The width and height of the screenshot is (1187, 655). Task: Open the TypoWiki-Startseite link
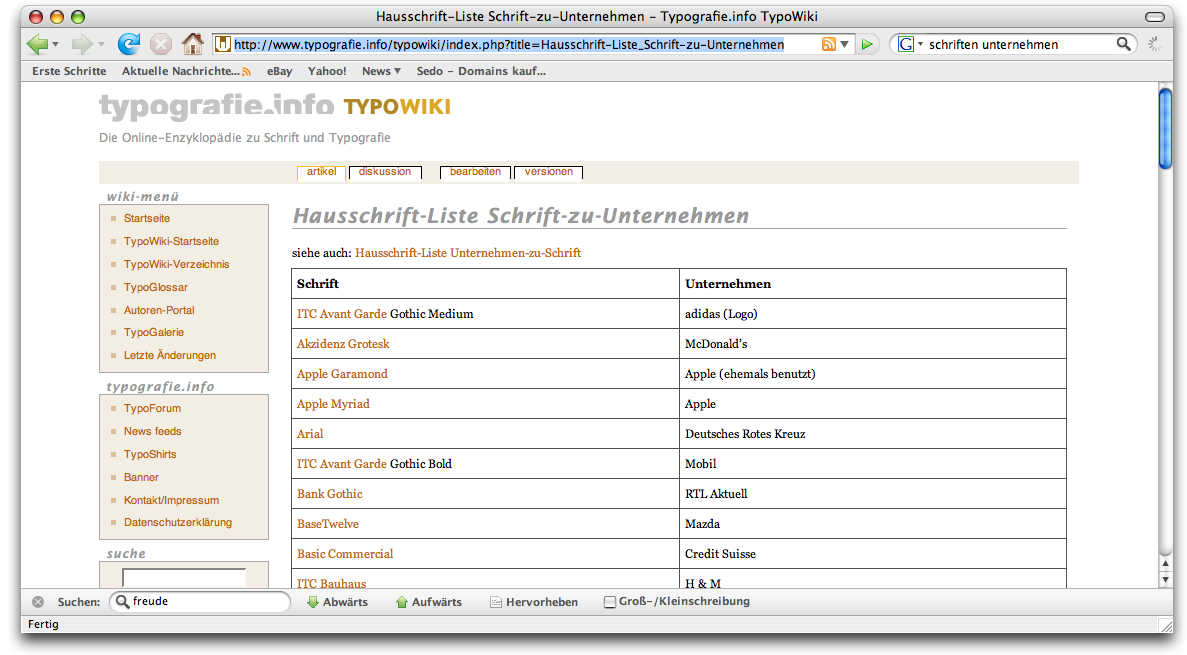[171, 242]
